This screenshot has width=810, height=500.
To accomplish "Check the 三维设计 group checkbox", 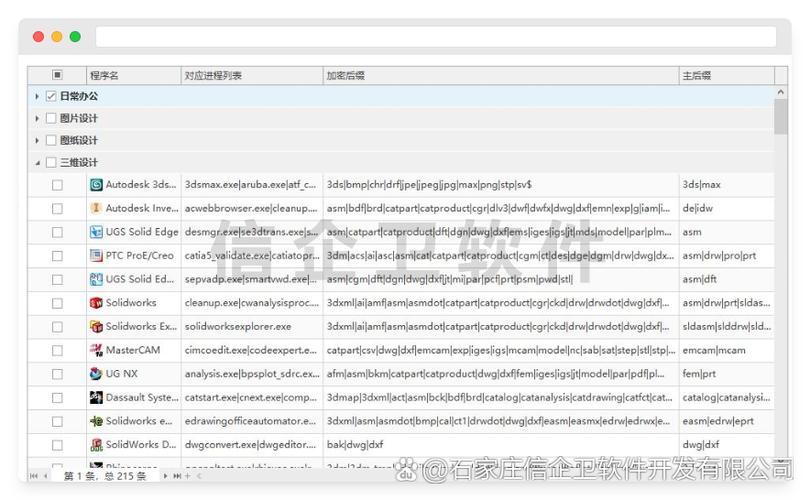I will tap(51, 163).
